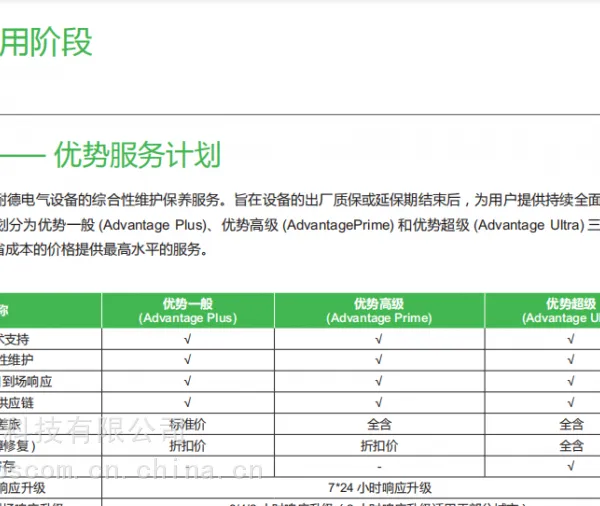This screenshot has height=506, width=600.
Task: Click the 标准价 cell in Advantage Plus column
Action: pos(188,424)
